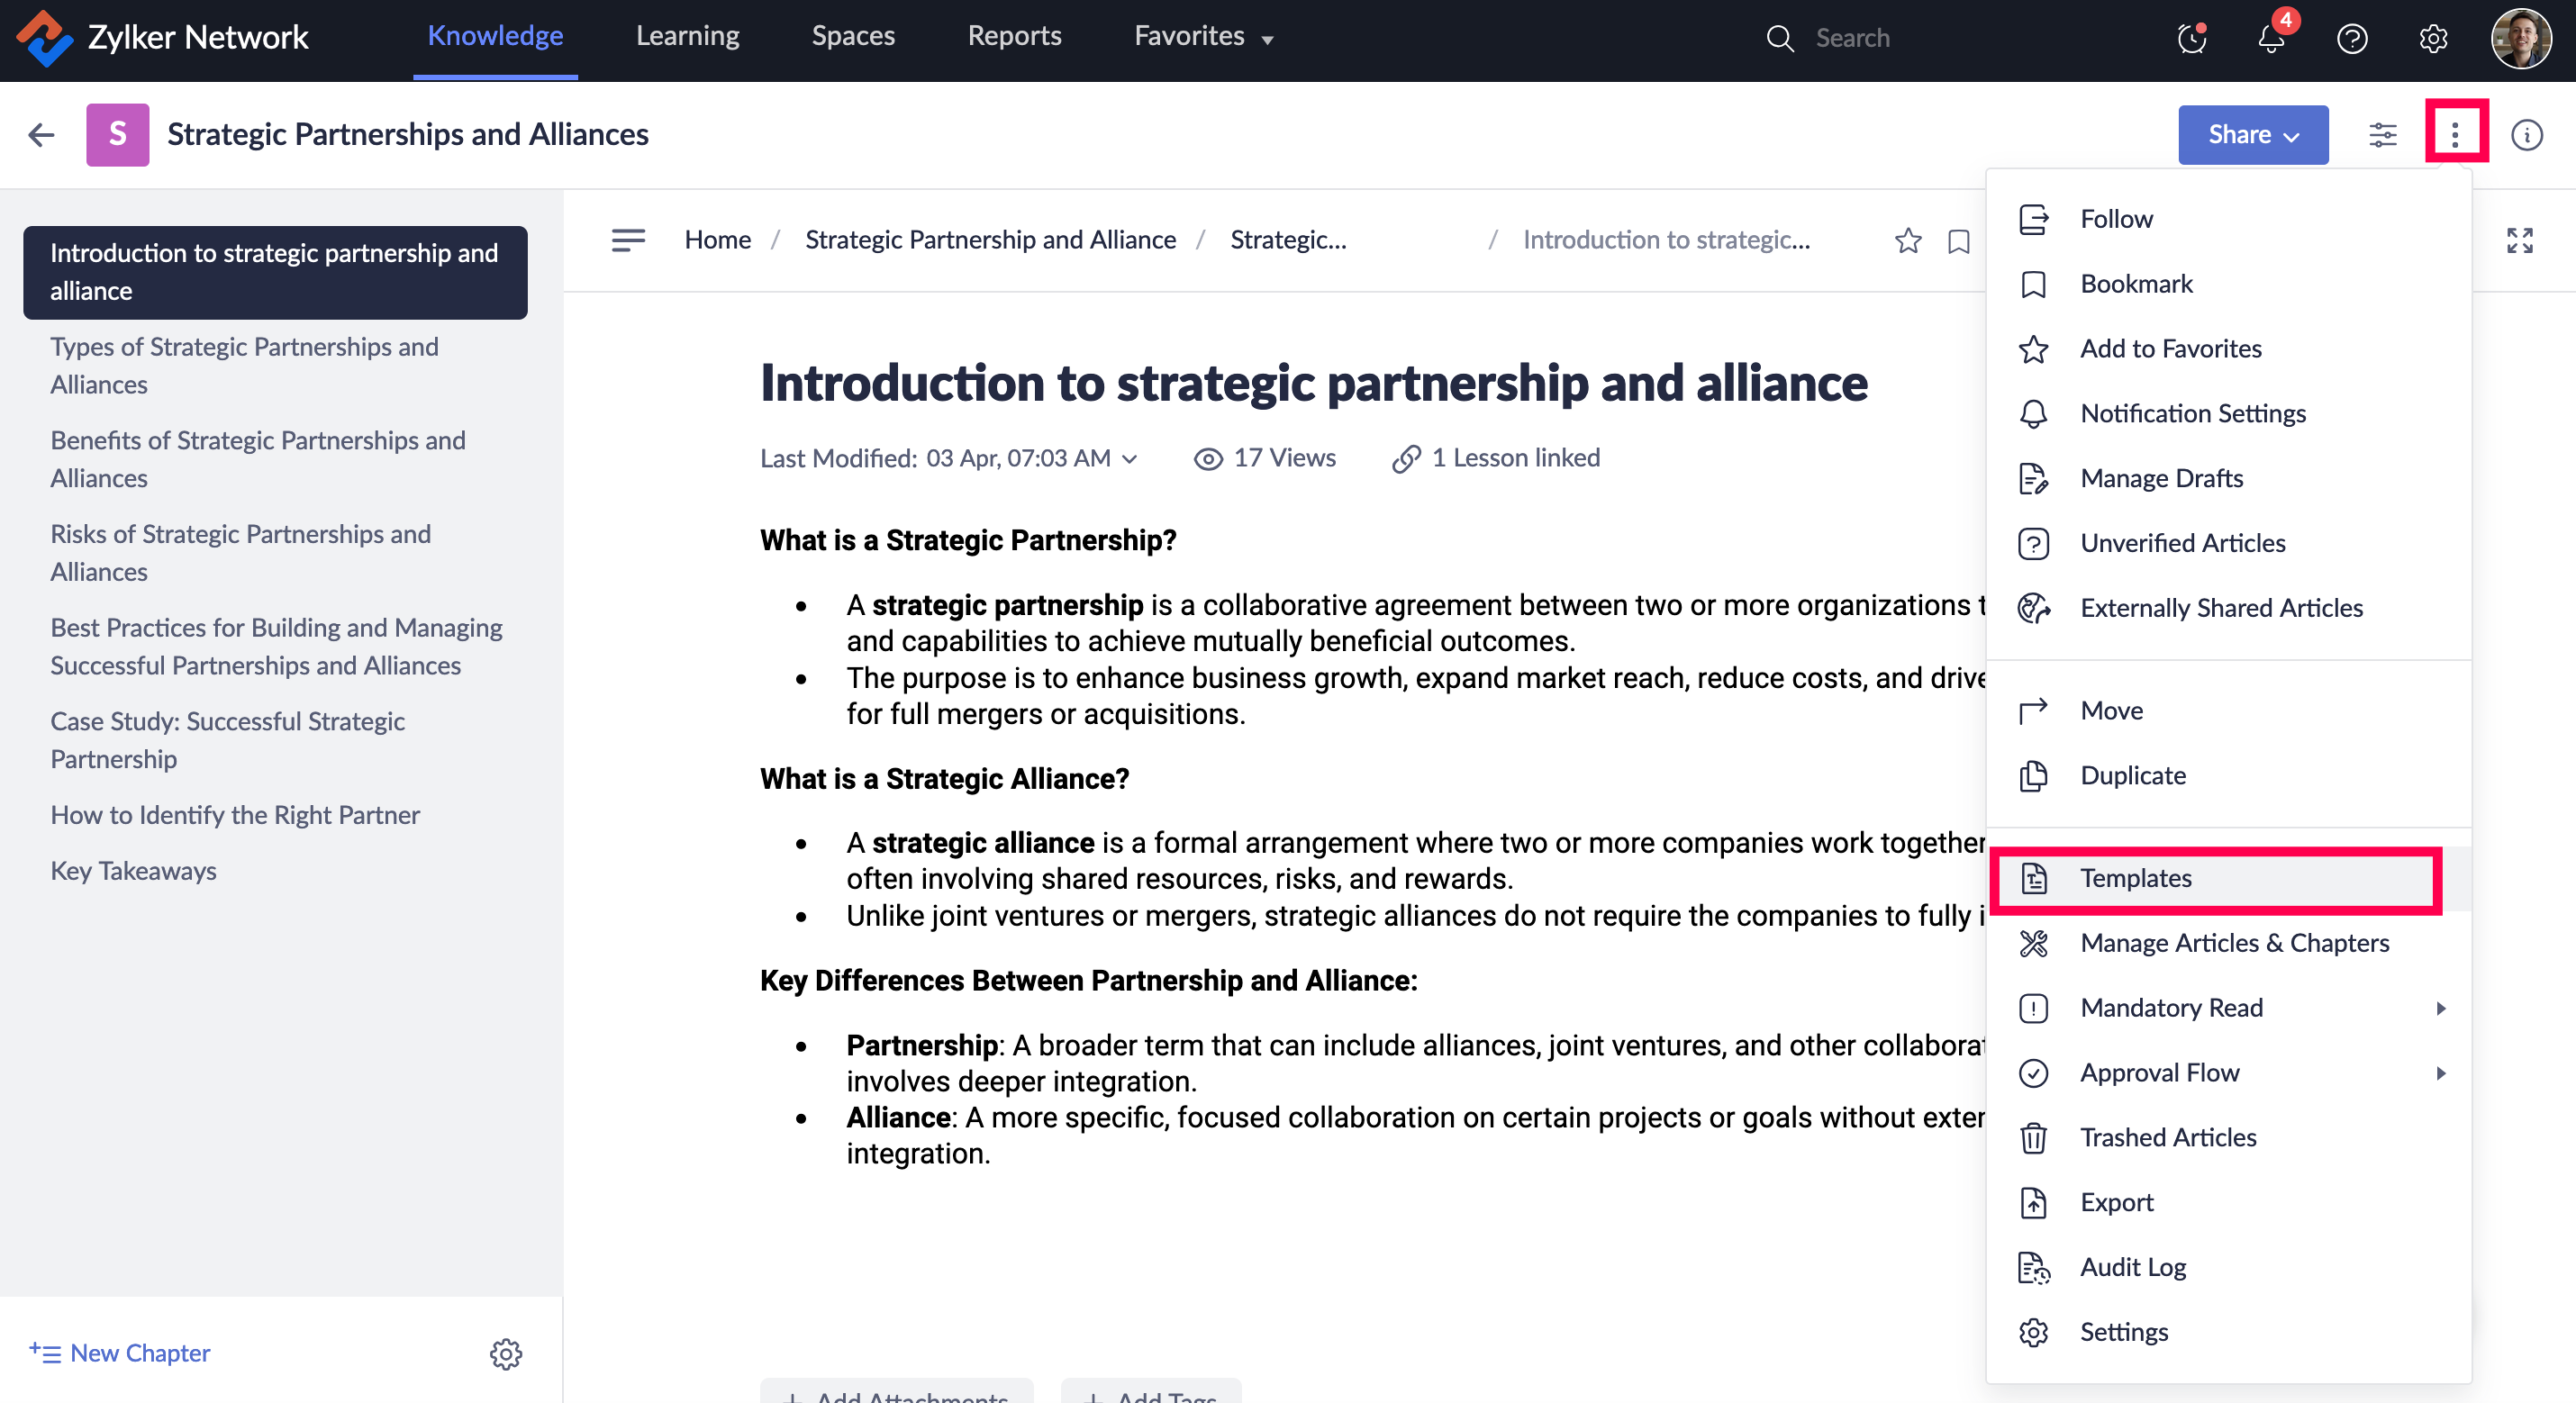Click the back arrow icon

pos(41,134)
